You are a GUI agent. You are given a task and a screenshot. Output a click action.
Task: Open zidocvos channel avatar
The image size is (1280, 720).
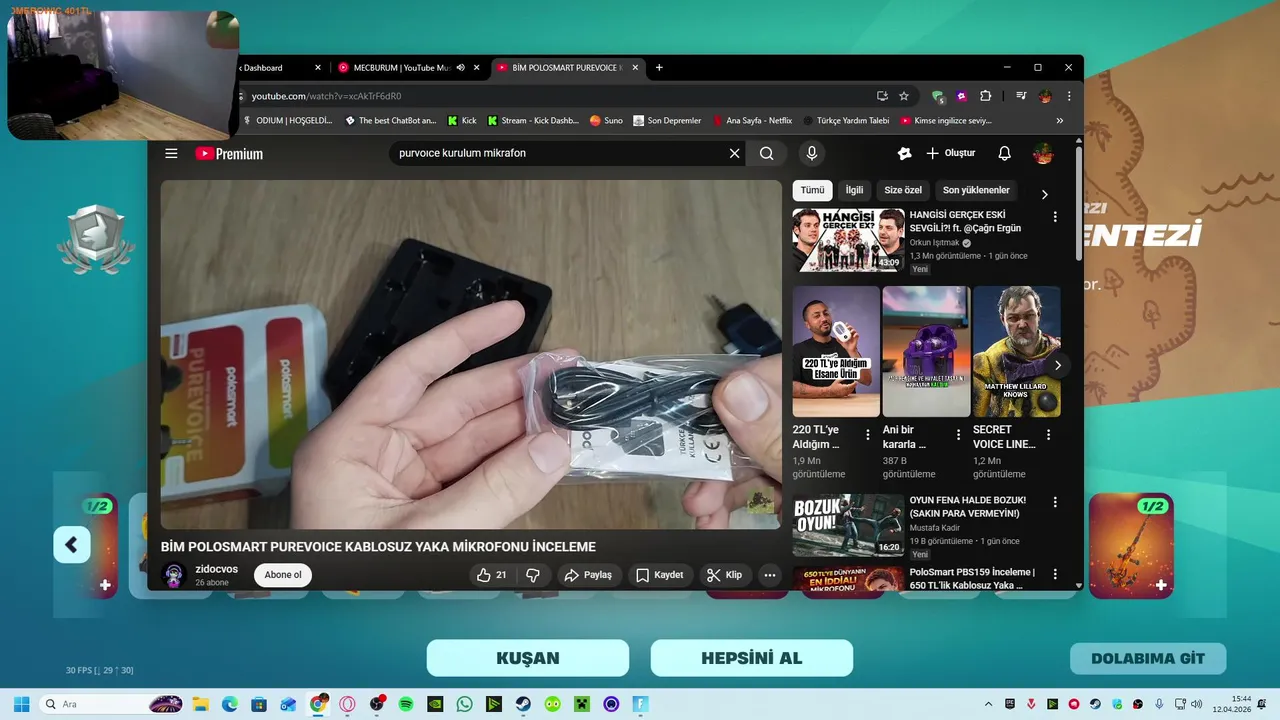tap(174, 575)
